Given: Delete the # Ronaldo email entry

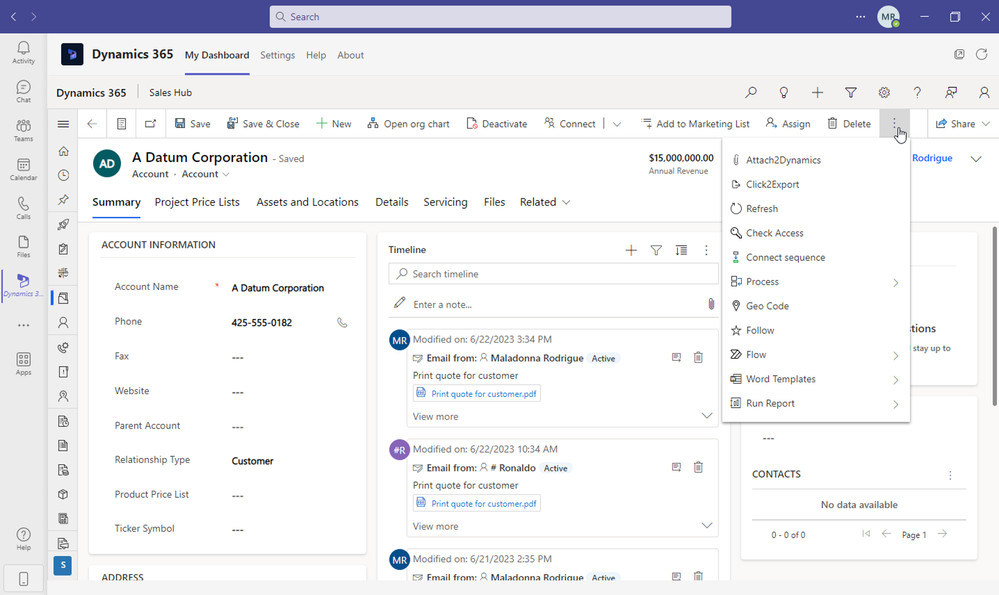Looking at the screenshot, I should coord(698,468).
